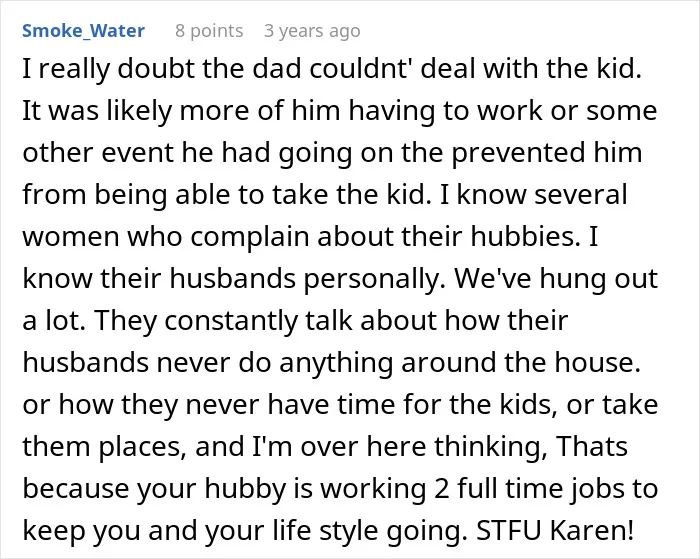Click the line beginning 'other event he had'
The height and width of the screenshot is (559, 700).
pyautogui.click(x=333, y=153)
